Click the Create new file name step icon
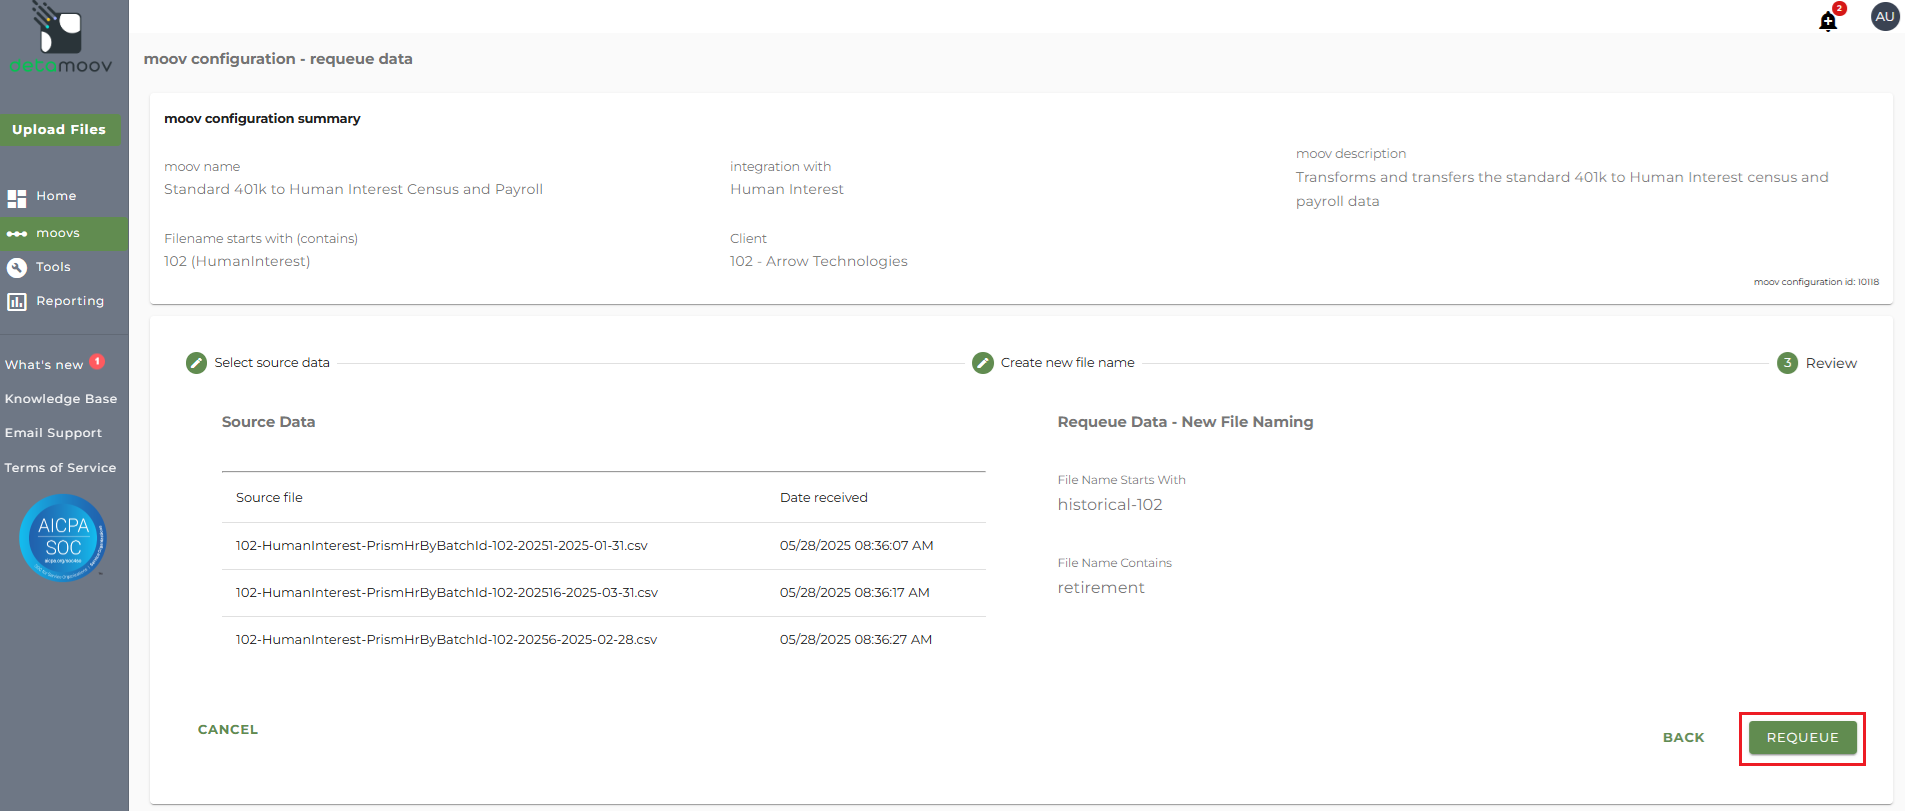Image resolution: width=1905 pixels, height=811 pixels. click(x=983, y=363)
